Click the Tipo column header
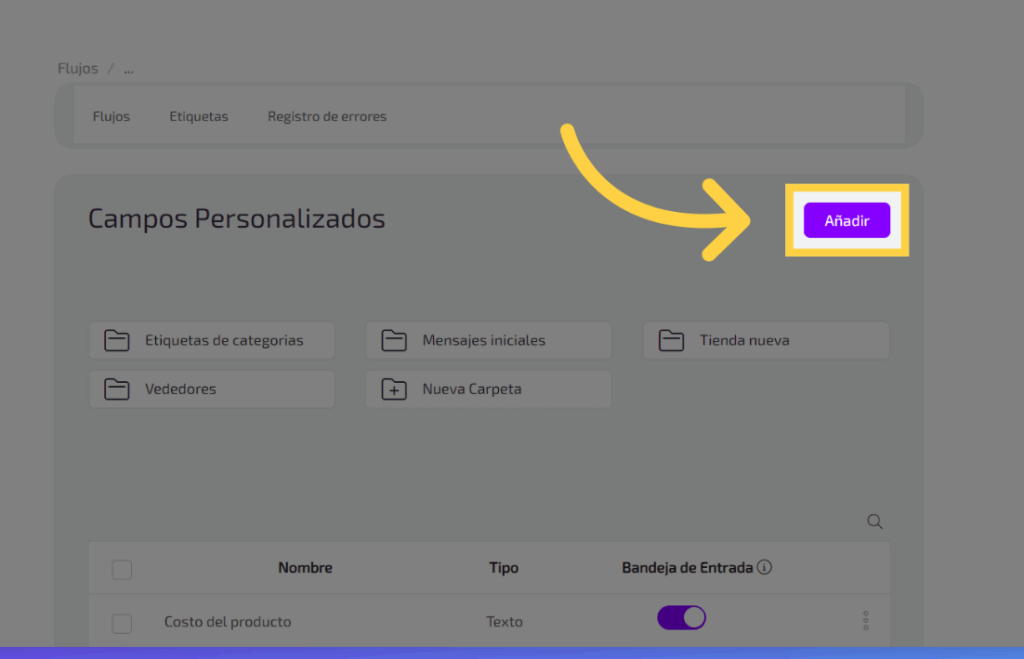Viewport: 1024px width, 659px height. [504, 568]
